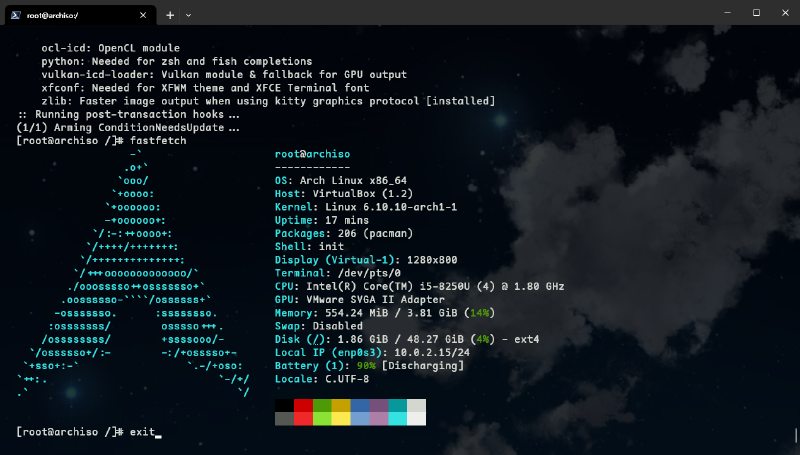The image size is (800, 455).
Task: Click the dark green color block
Action: coord(322,406)
